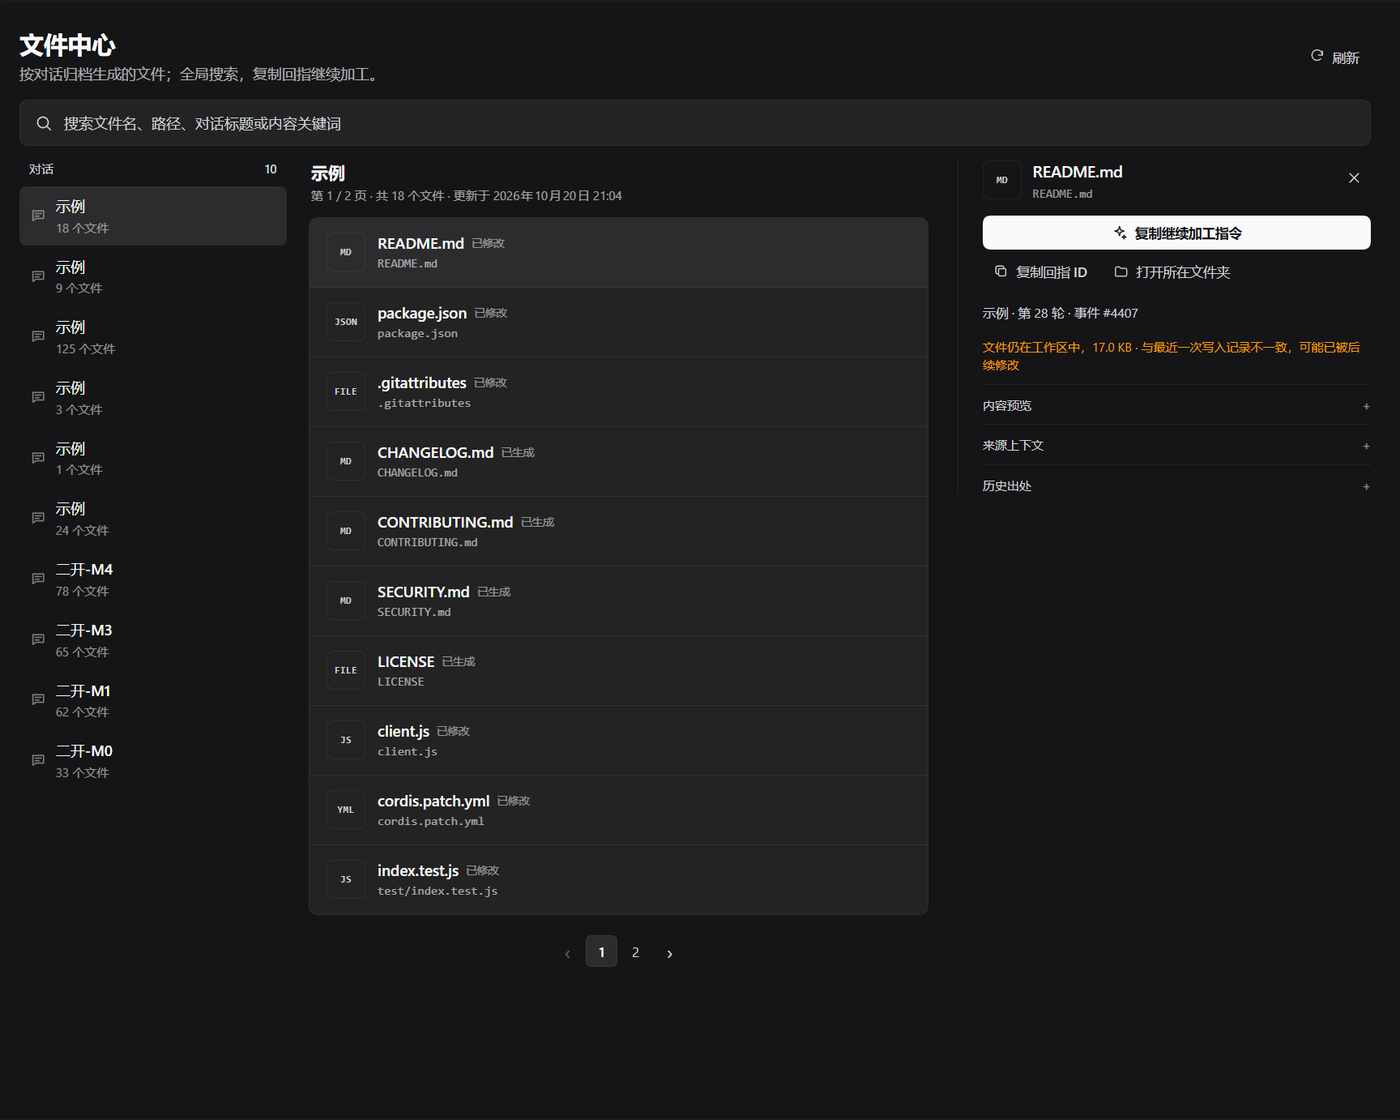The height and width of the screenshot is (1120, 1400).
Task: Select the index.test.js file name
Action: coord(418,871)
